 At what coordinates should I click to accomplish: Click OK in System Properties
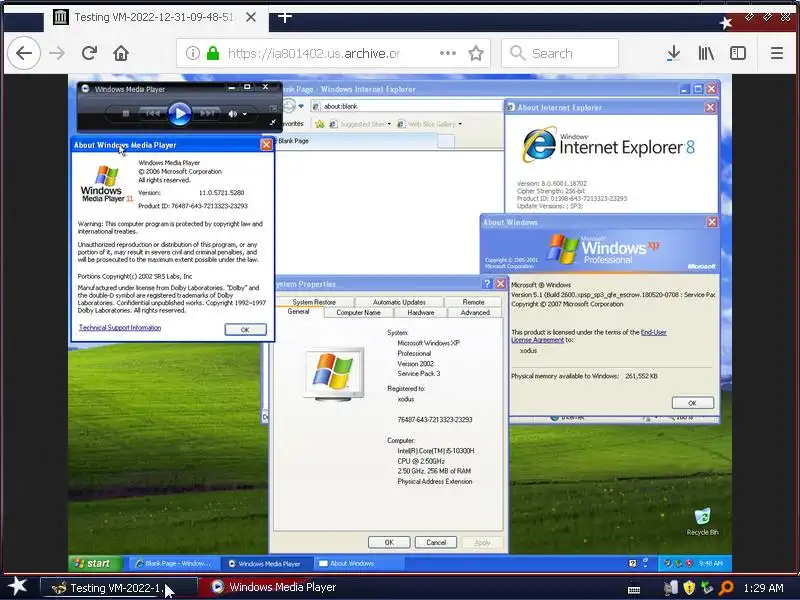tap(389, 542)
